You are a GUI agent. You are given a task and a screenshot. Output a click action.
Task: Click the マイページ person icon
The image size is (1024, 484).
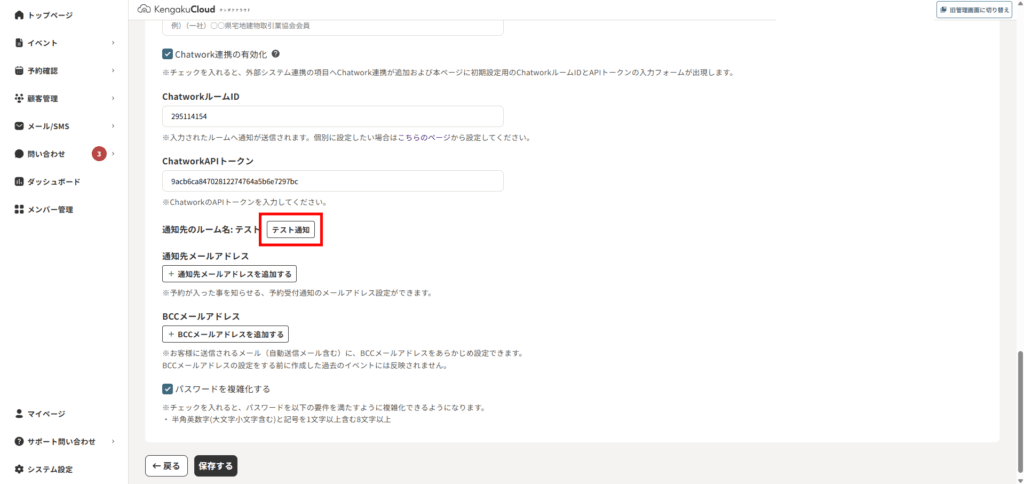point(19,413)
